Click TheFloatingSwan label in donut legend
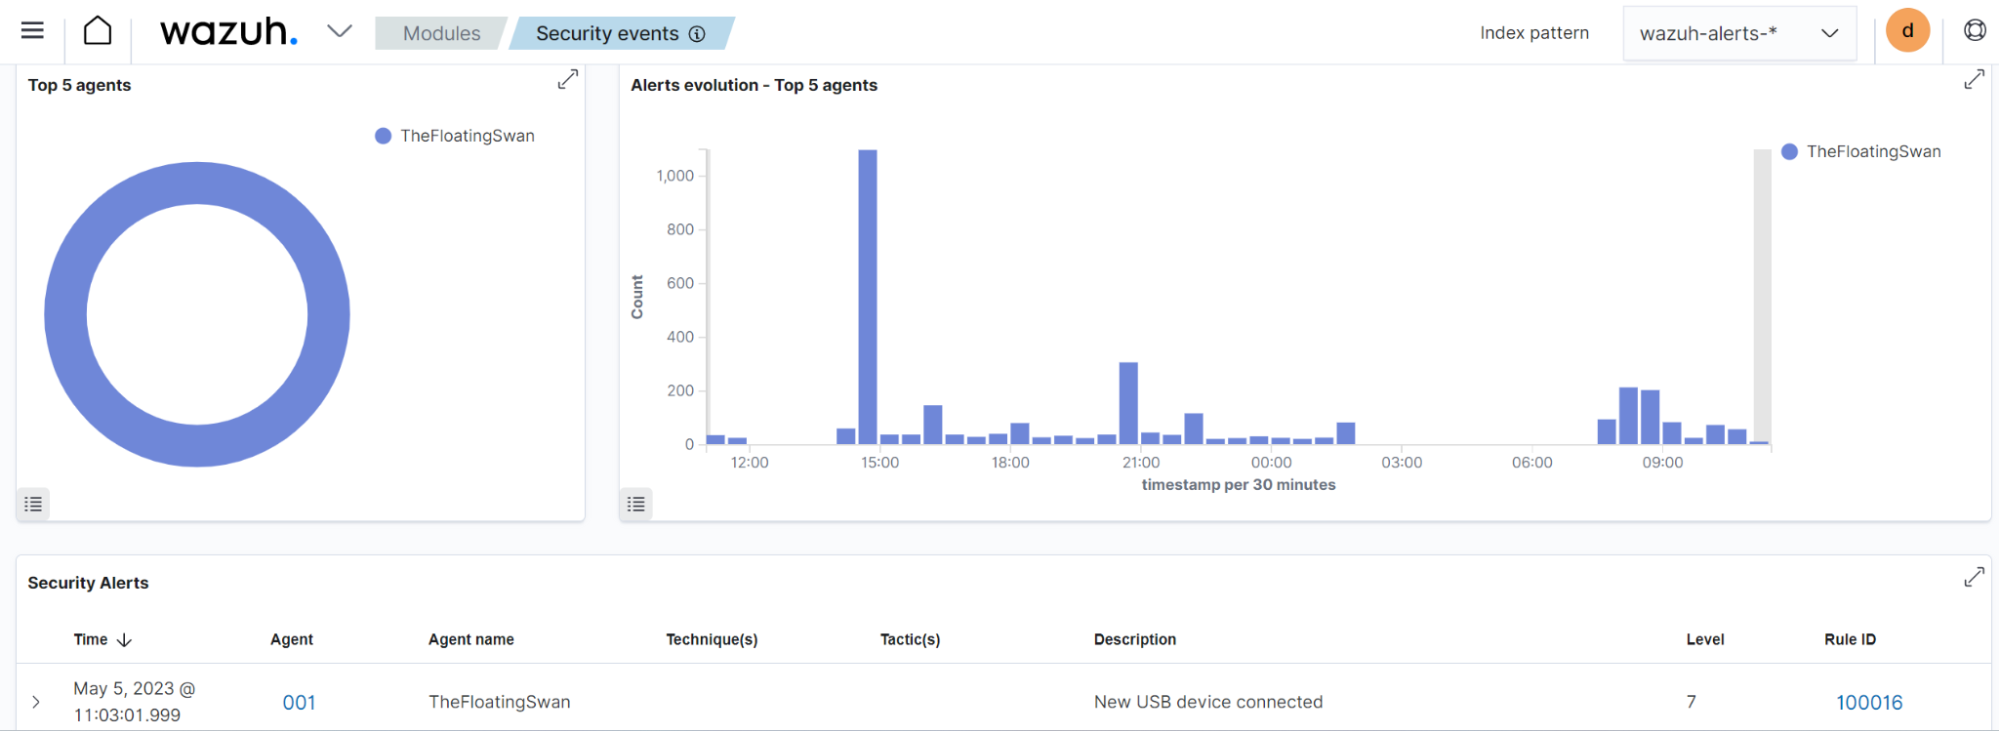 tap(467, 136)
